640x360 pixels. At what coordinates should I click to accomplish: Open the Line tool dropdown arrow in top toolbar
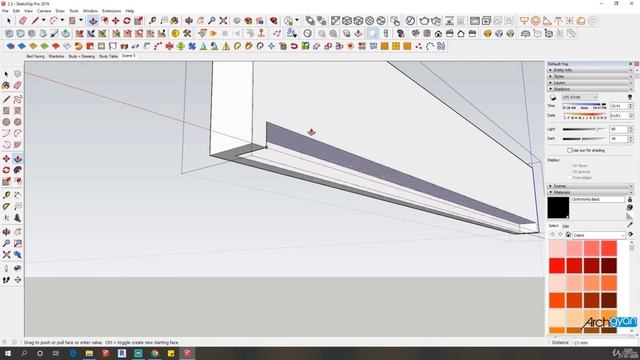tap(43, 20)
